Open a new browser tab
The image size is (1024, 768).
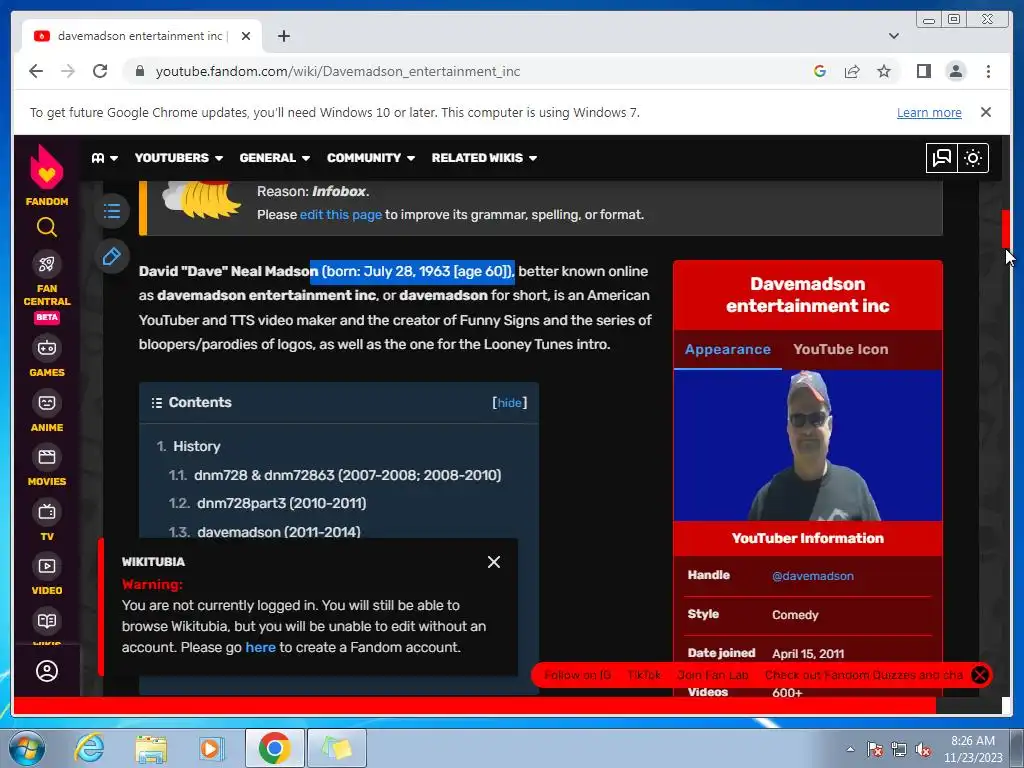click(x=283, y=36)
